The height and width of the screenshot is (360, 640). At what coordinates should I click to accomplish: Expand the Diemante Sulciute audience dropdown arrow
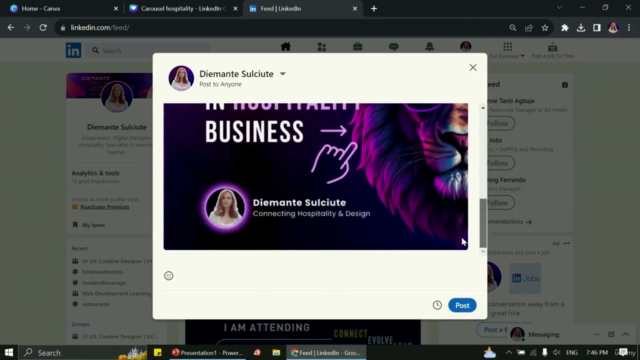tap(282, 74)
